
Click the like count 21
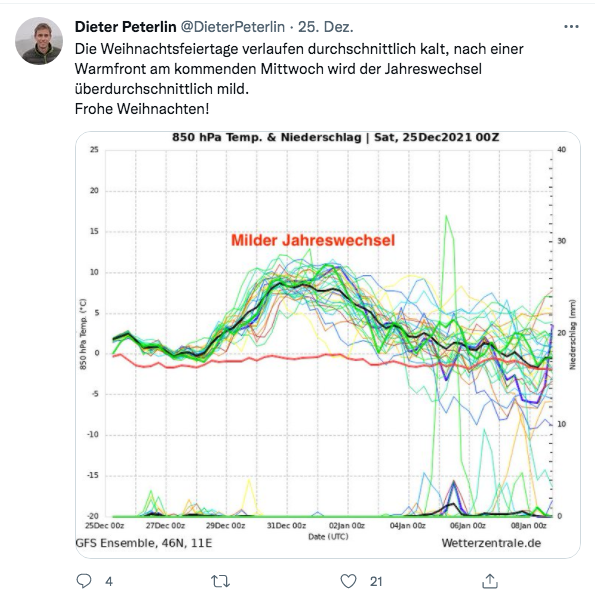tap(376, 582)
